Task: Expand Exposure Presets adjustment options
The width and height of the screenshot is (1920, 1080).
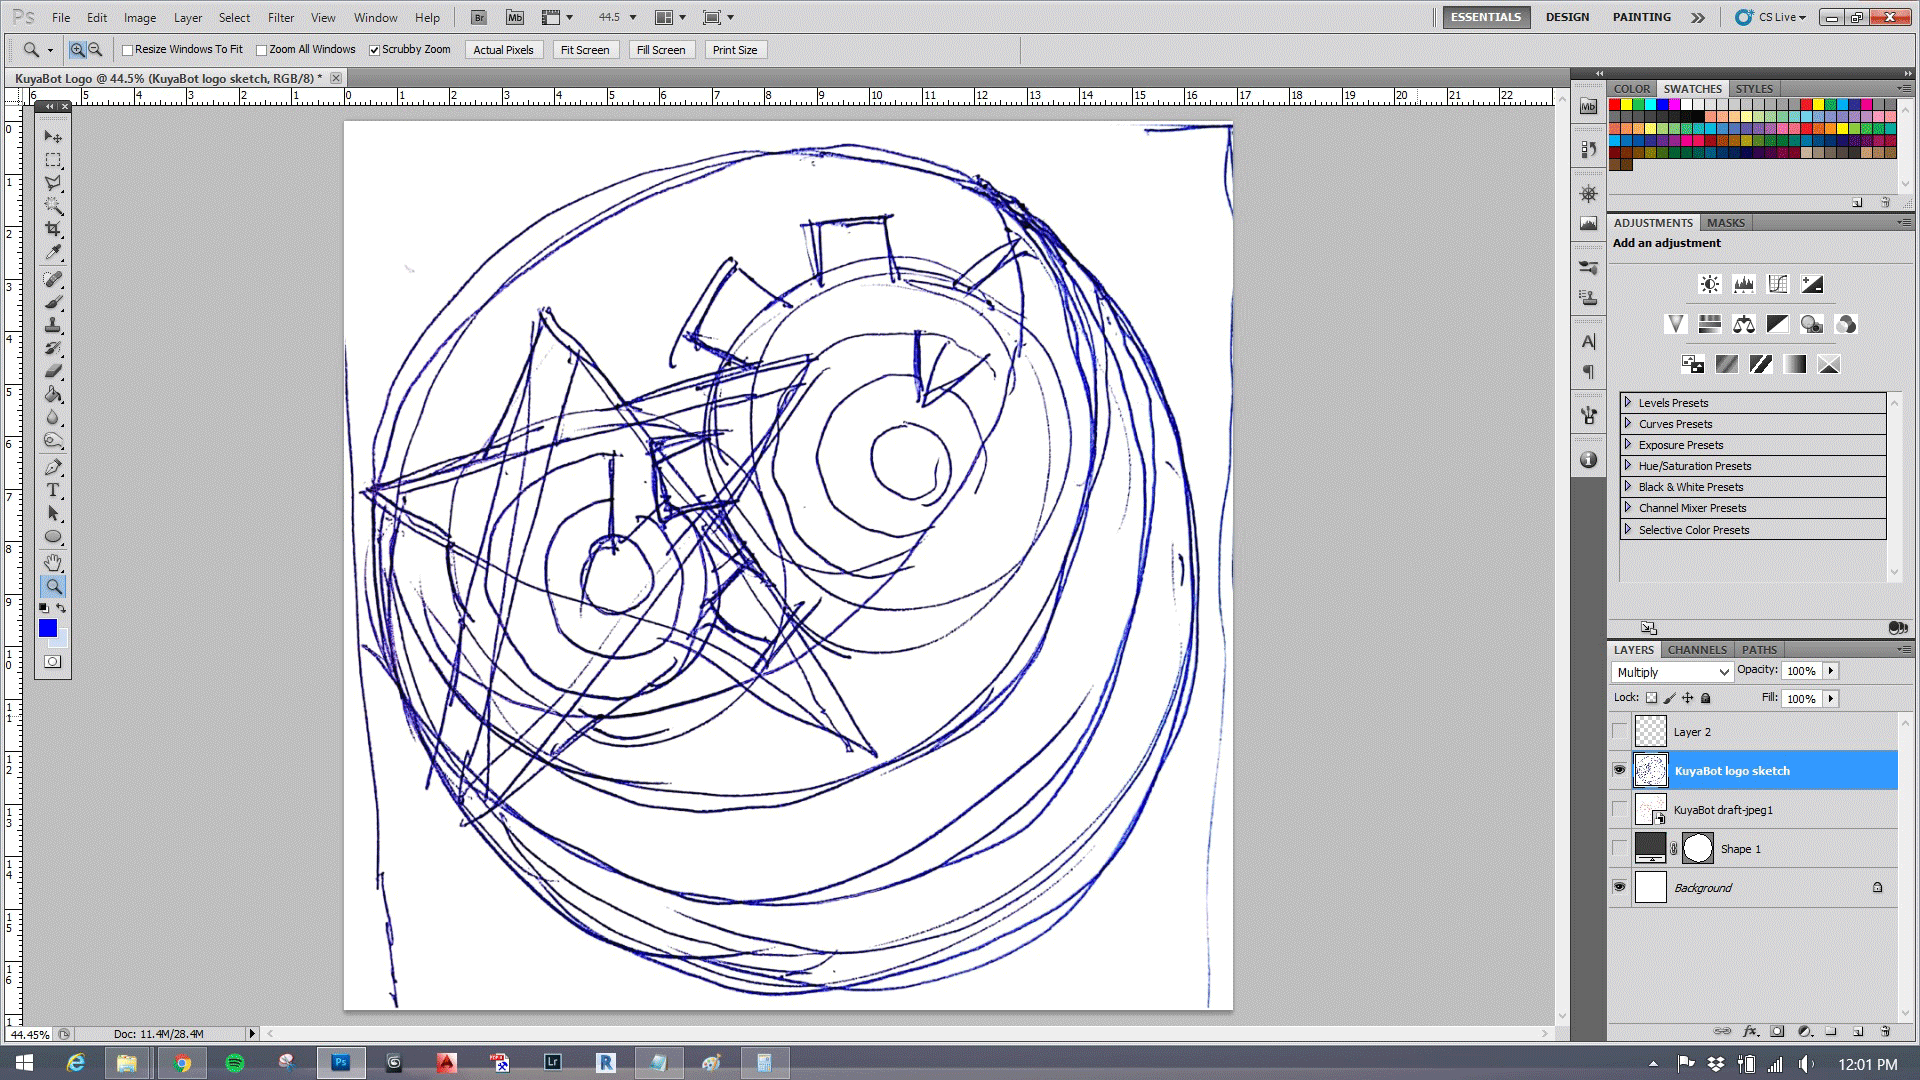Action: 1627,443
